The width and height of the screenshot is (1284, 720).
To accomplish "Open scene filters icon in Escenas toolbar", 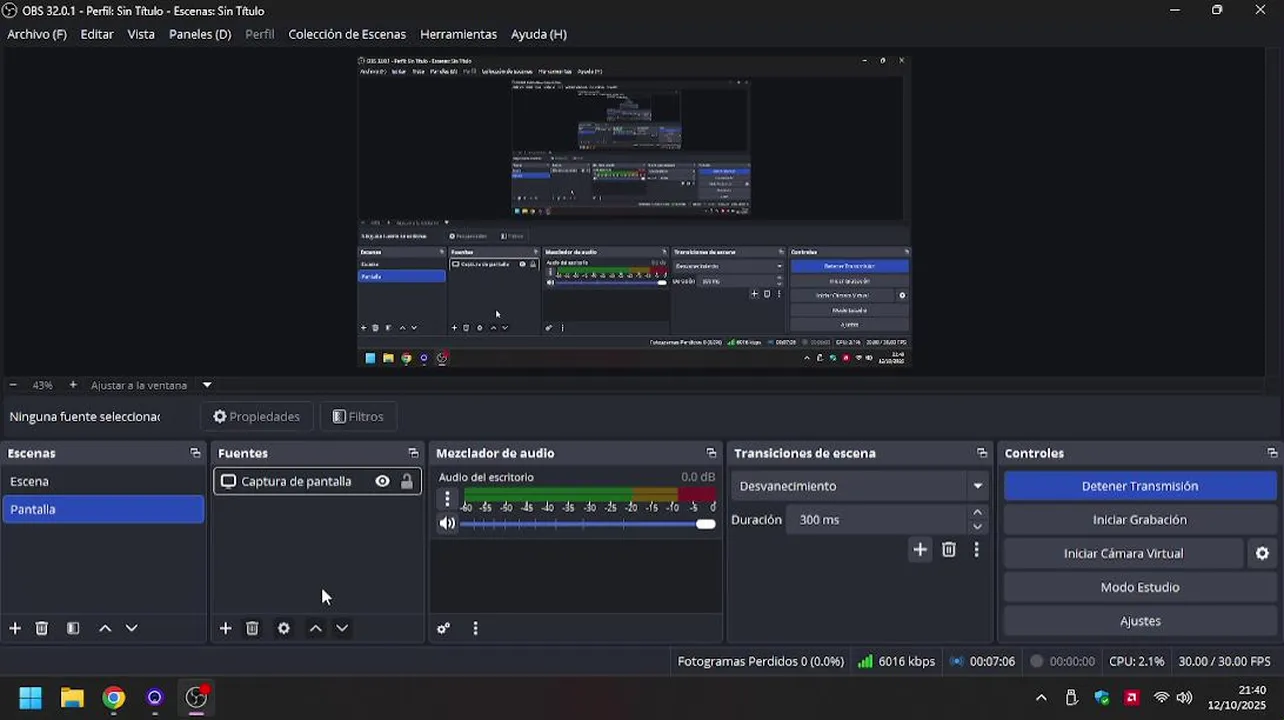I will click(x=73, y=628).
